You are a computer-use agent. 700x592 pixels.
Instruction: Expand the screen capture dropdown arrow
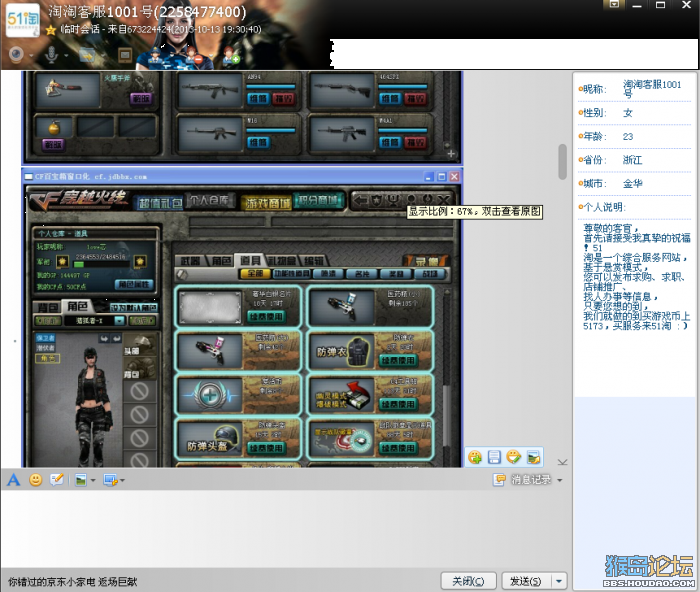(x=122, y=480)
